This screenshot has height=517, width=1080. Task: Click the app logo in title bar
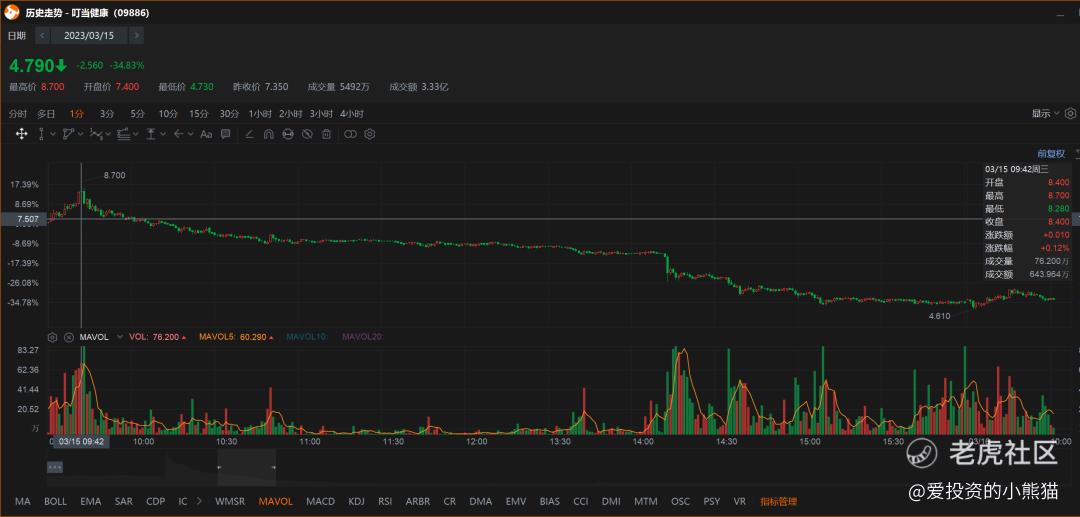tap(13, 12)
